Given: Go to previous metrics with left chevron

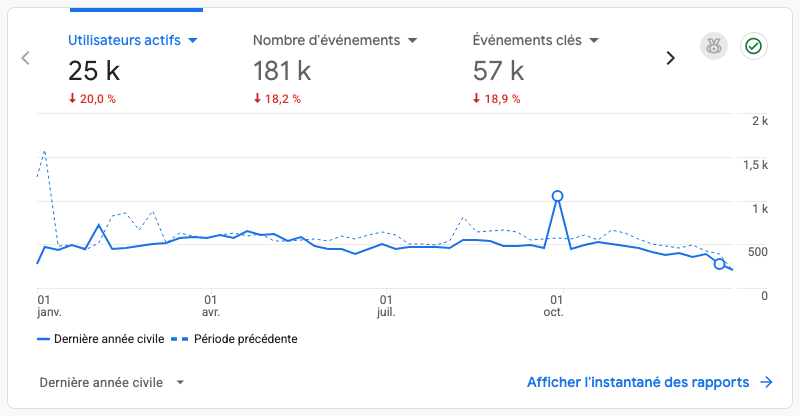Looking at the screenshot, I should click(x=26, y=58).
